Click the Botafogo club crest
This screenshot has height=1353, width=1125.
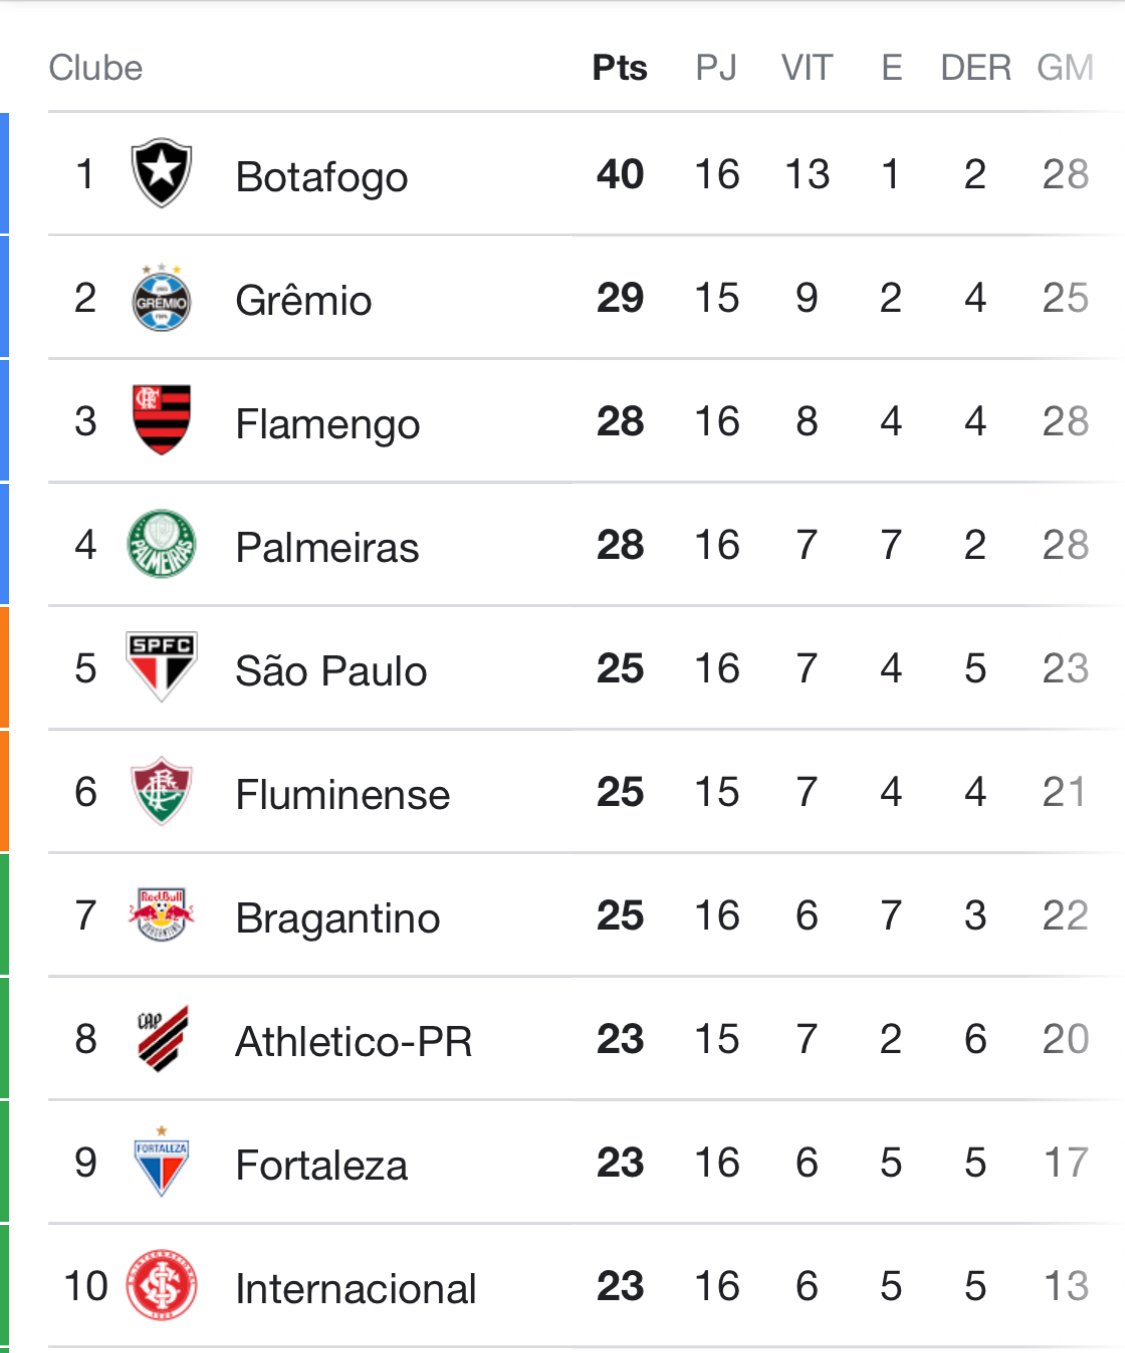click(161, 173)
